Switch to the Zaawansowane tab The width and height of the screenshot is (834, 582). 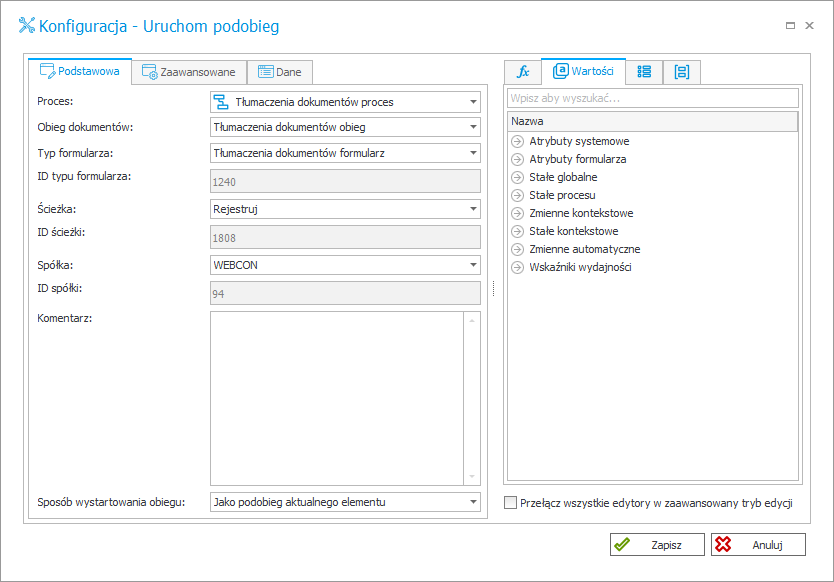pos(189,72)
